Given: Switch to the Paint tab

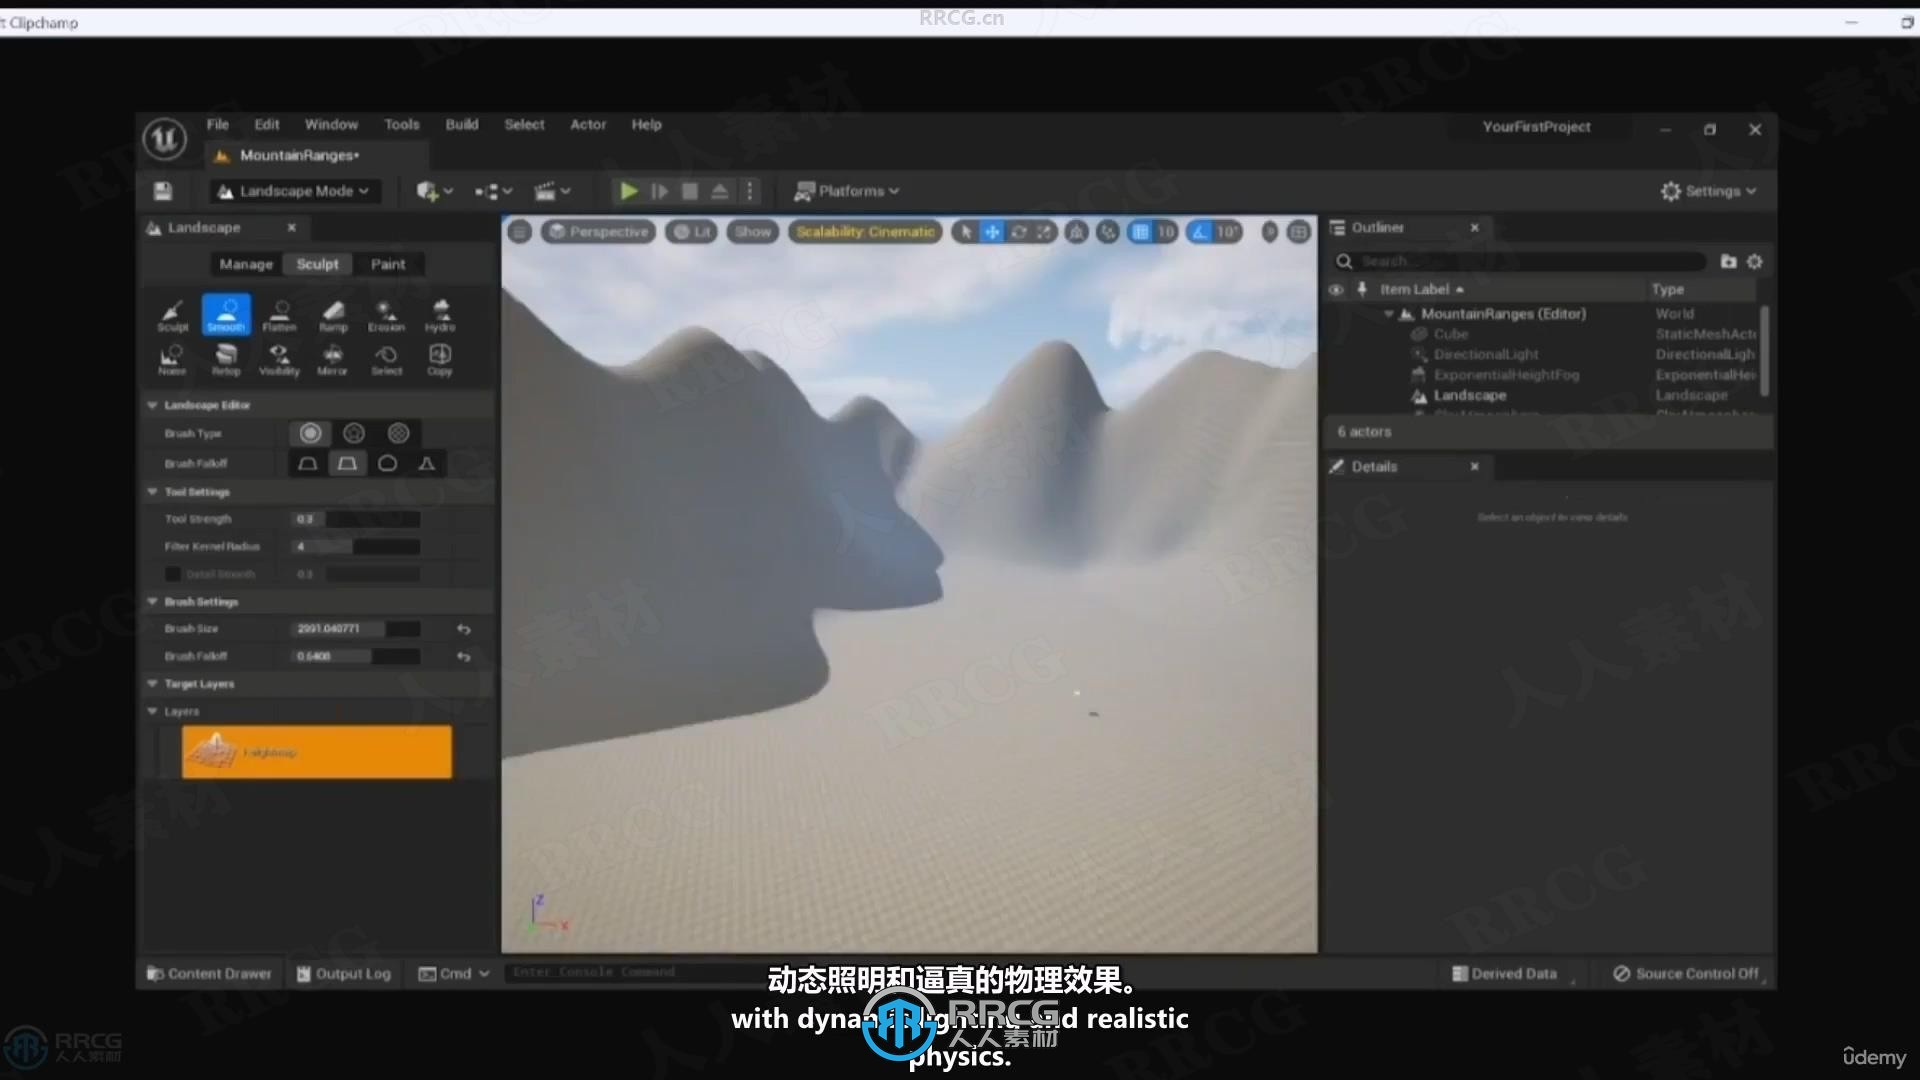Looking at the screenshot, I should click(388, 265).
